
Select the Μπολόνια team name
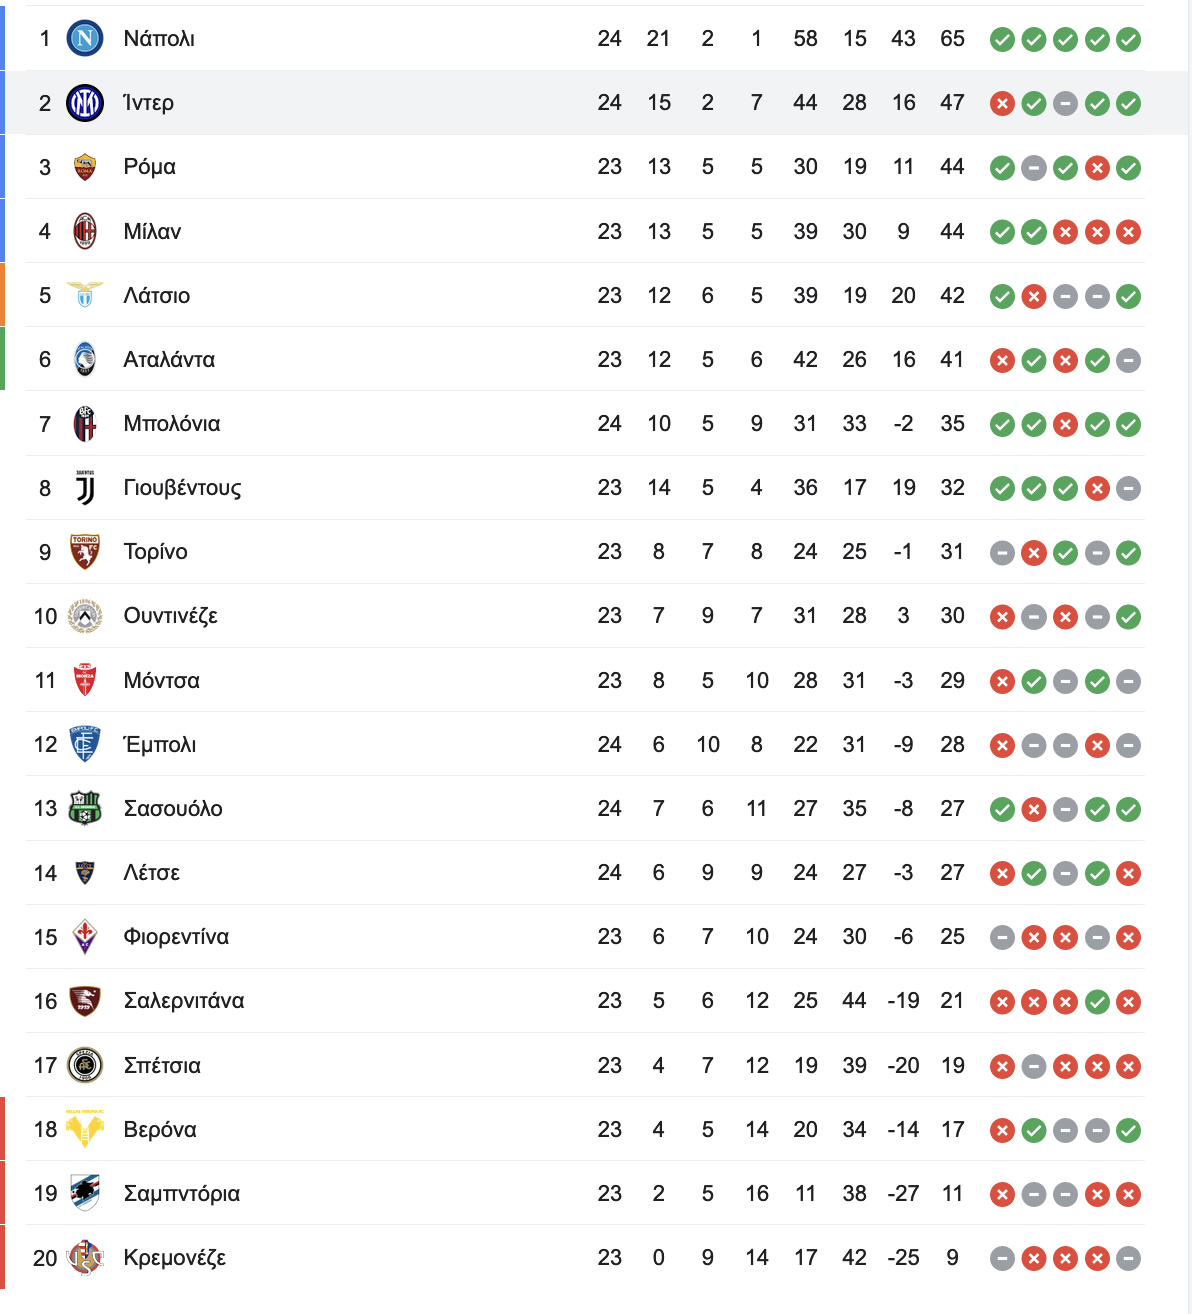(172, 424)
